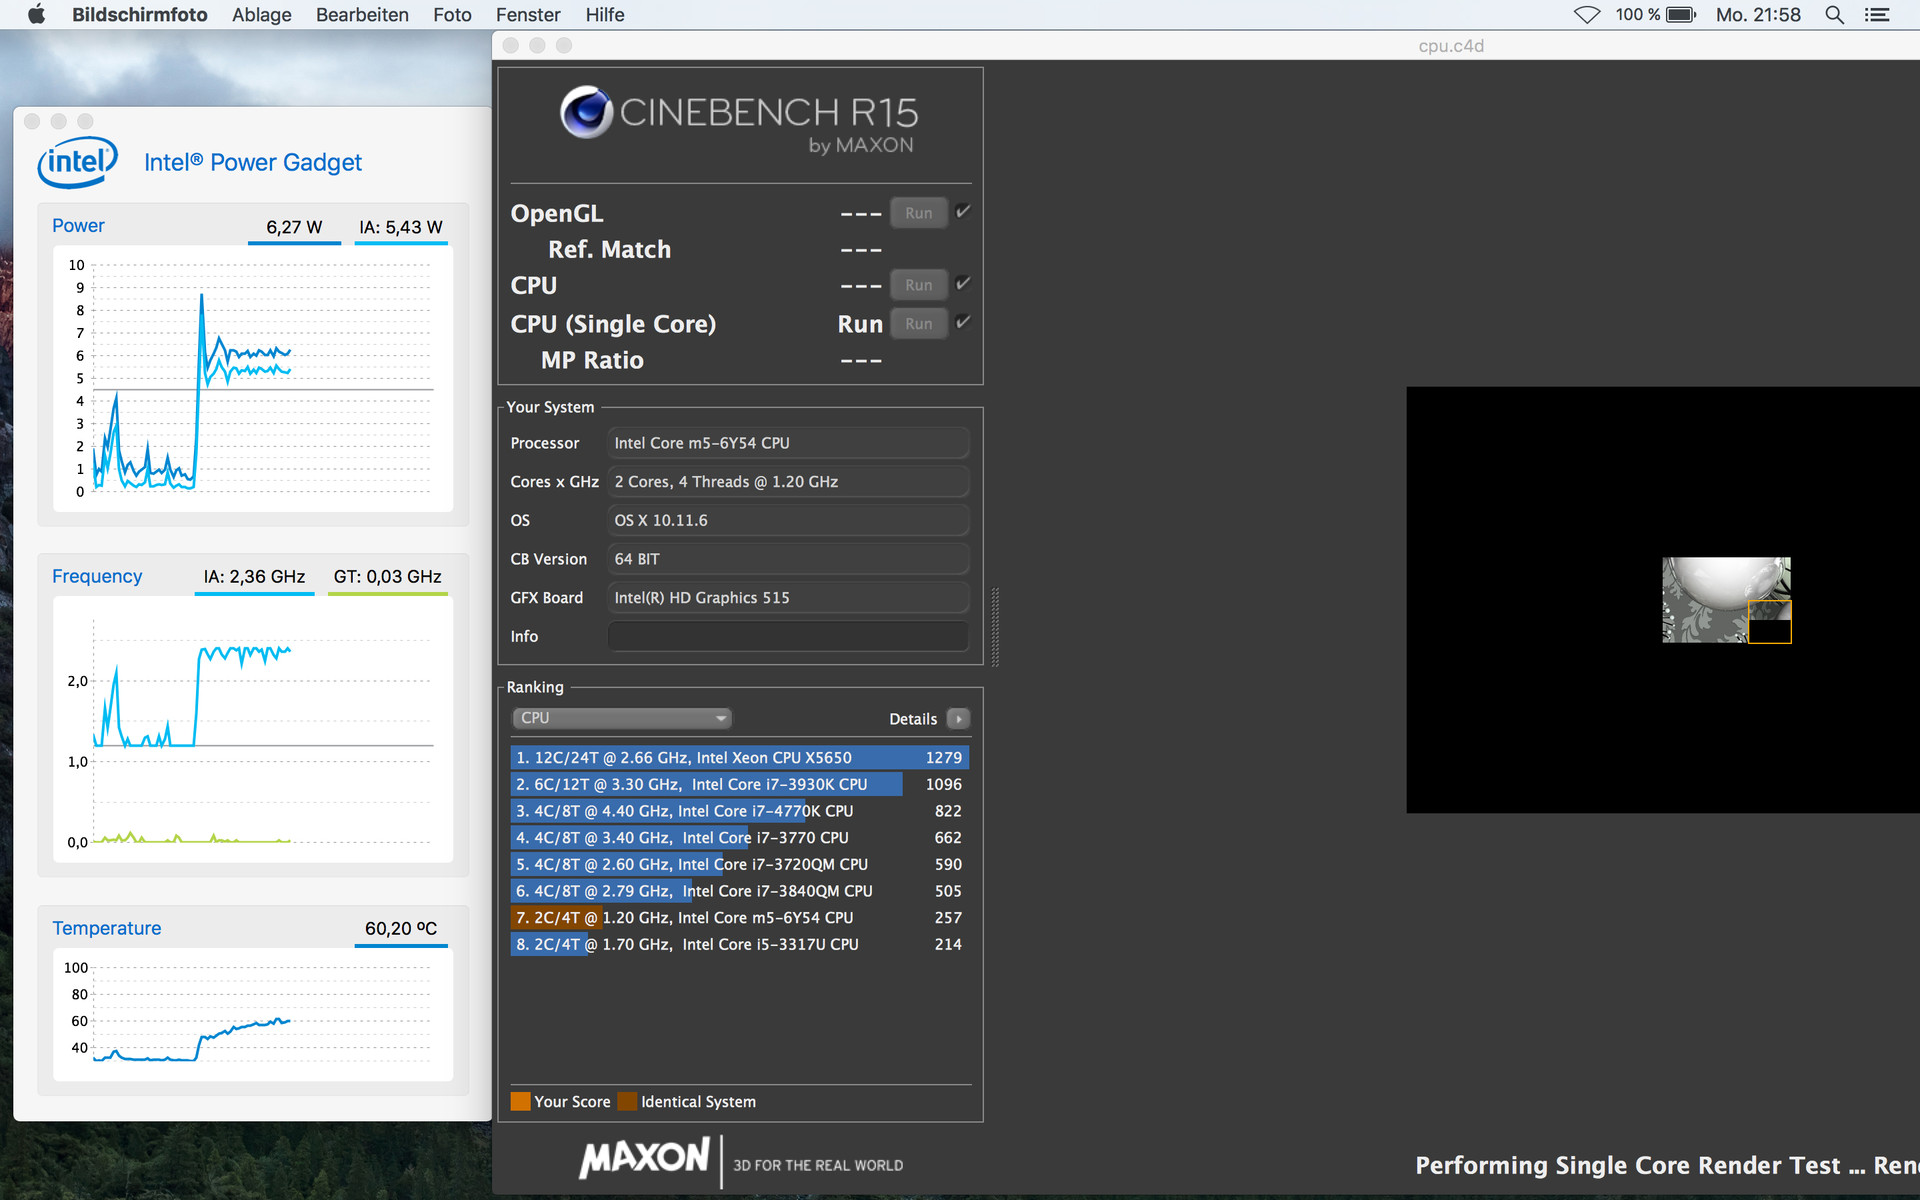Click the MAXON logo at bottom

pos(645,1158)
